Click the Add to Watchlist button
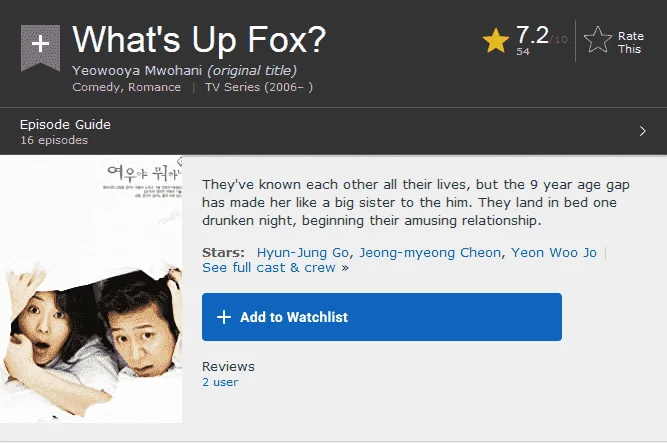Image resolution: width=667 pixels, height=443 pixels. point(382,317)
